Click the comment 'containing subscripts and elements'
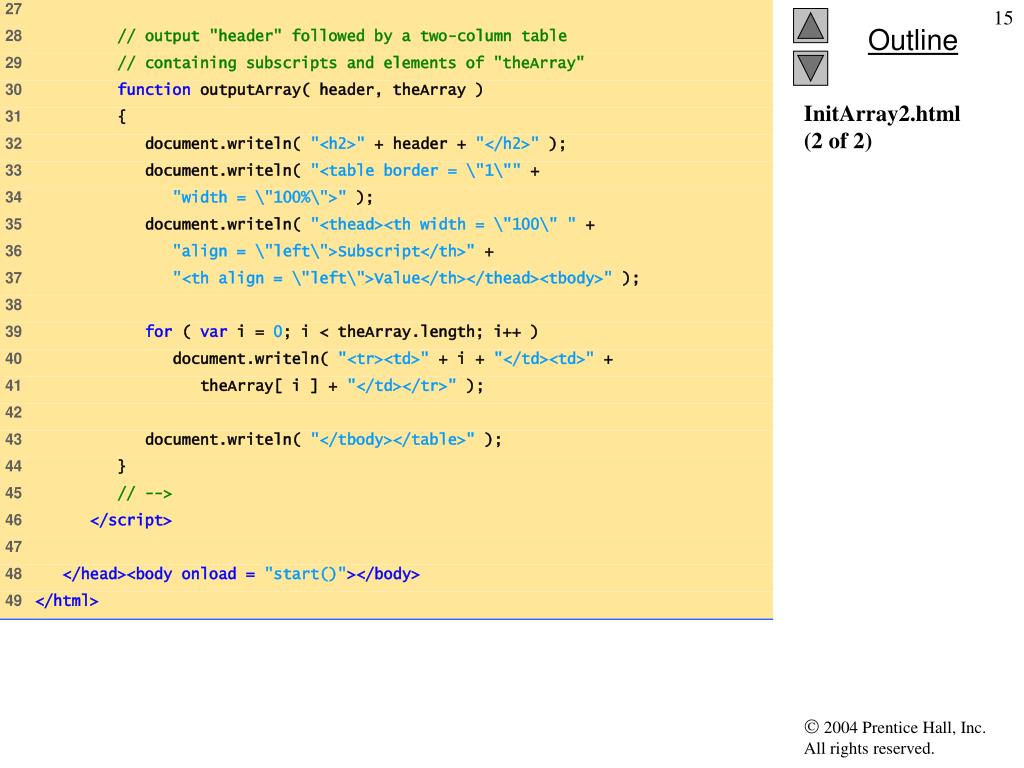This screenshot has height=768, width=1024. pyautogui.click(x=351, y=63)
